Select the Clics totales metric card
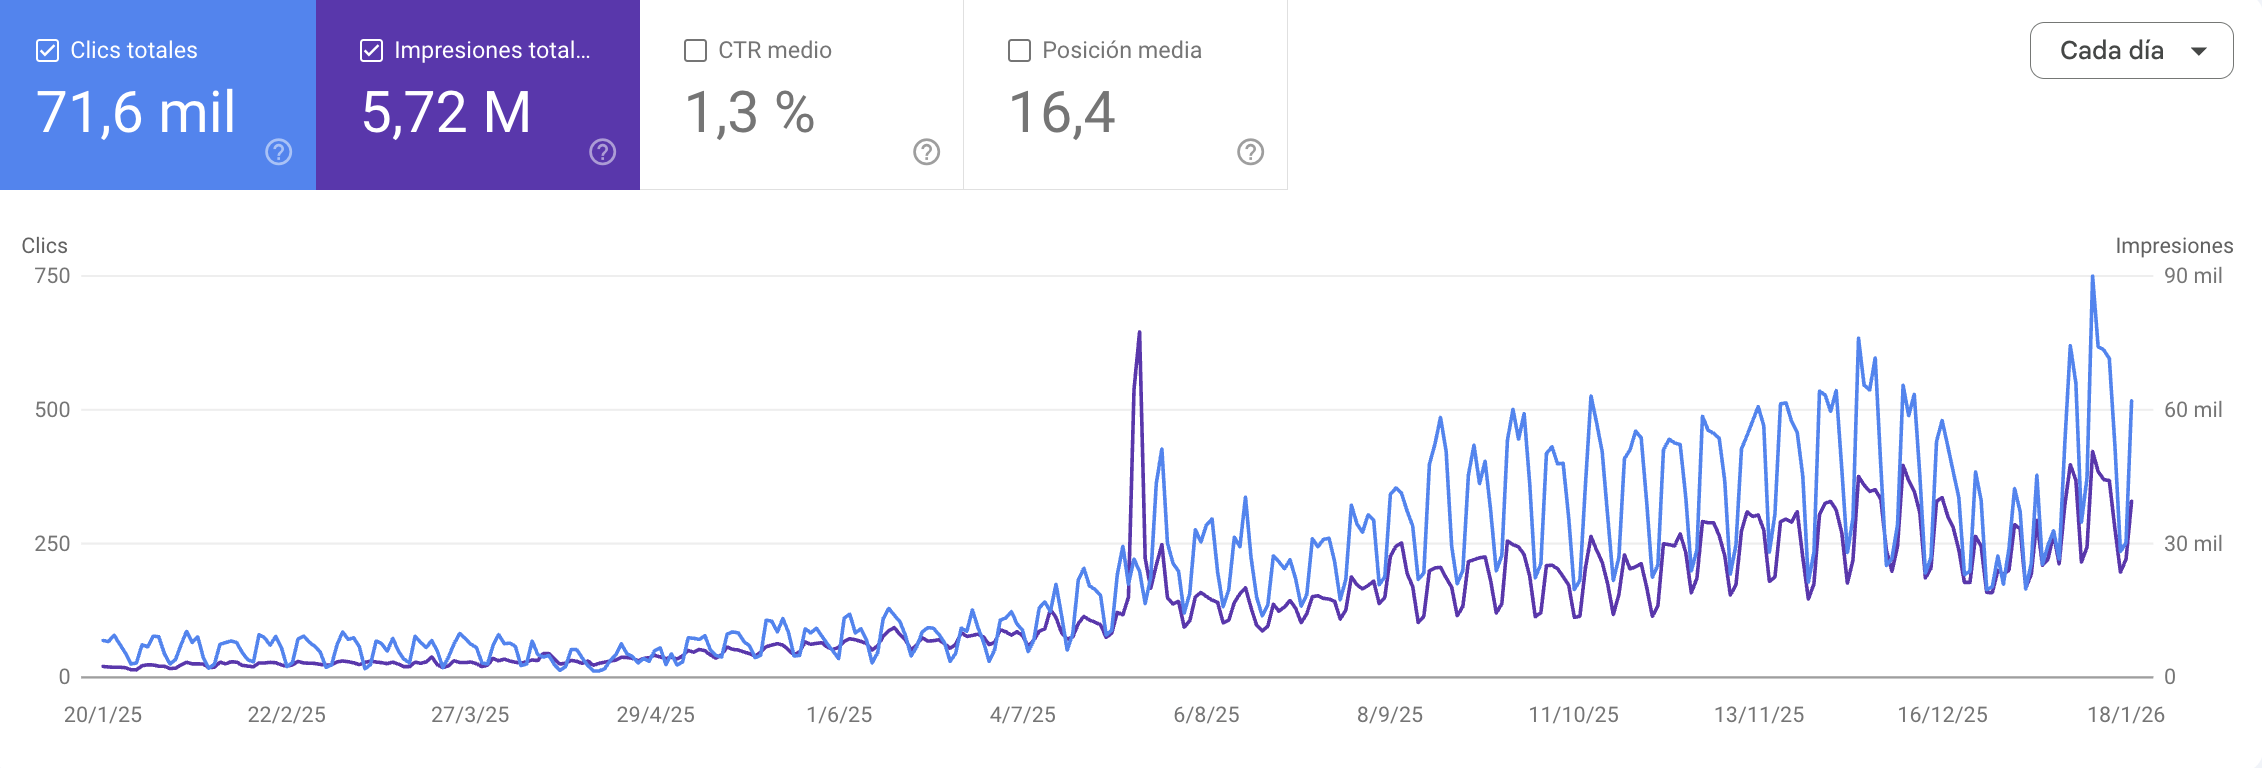Viewport: 2262px width, 768px height. point(155,95)
